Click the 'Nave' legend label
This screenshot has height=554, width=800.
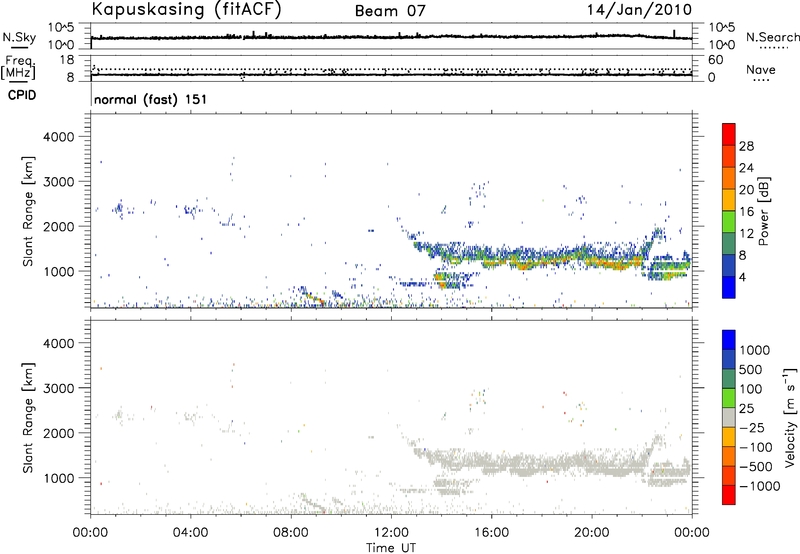point(761,70)
